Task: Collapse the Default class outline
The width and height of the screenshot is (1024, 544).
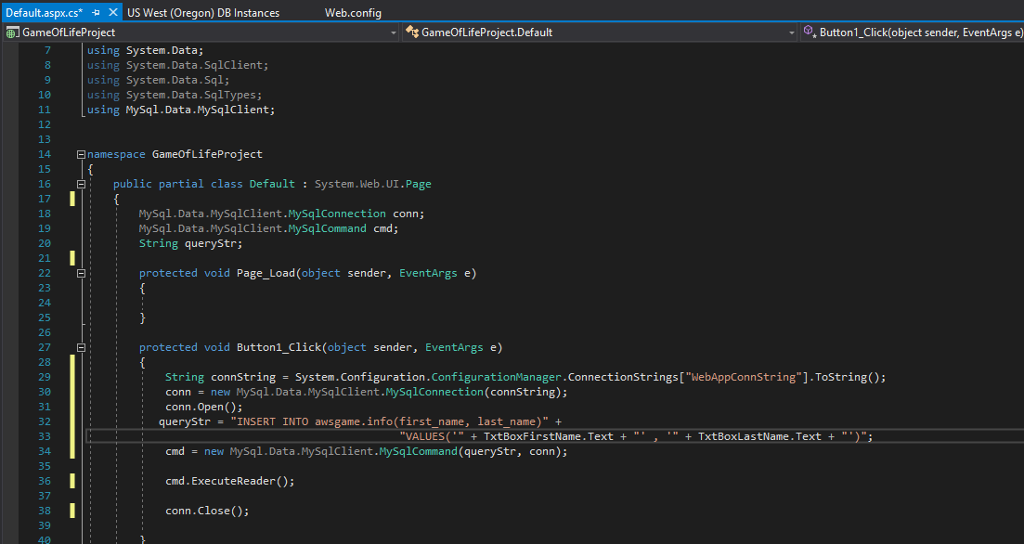Action: click(x=80, y=185)
